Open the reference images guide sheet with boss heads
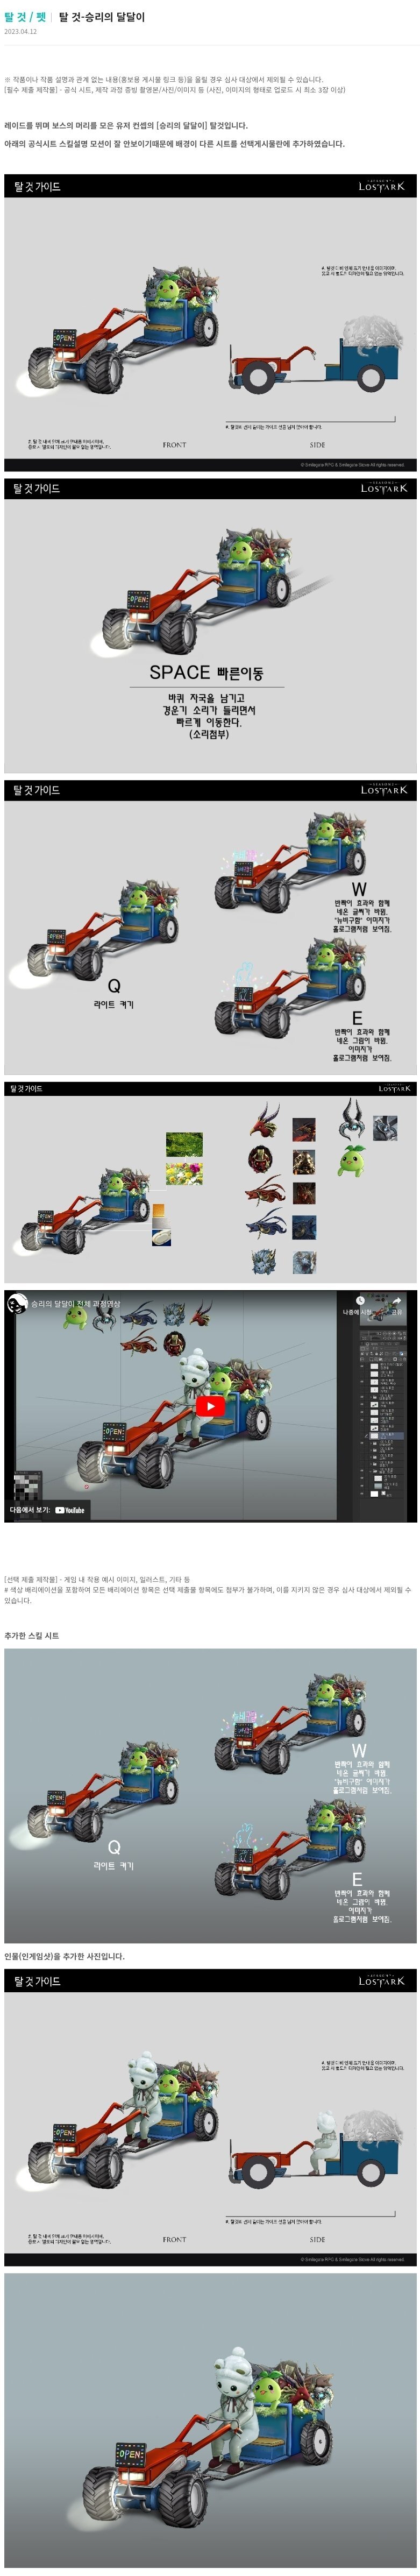This screenshot has width=420, height=2576. click(x=210, y=1182)
